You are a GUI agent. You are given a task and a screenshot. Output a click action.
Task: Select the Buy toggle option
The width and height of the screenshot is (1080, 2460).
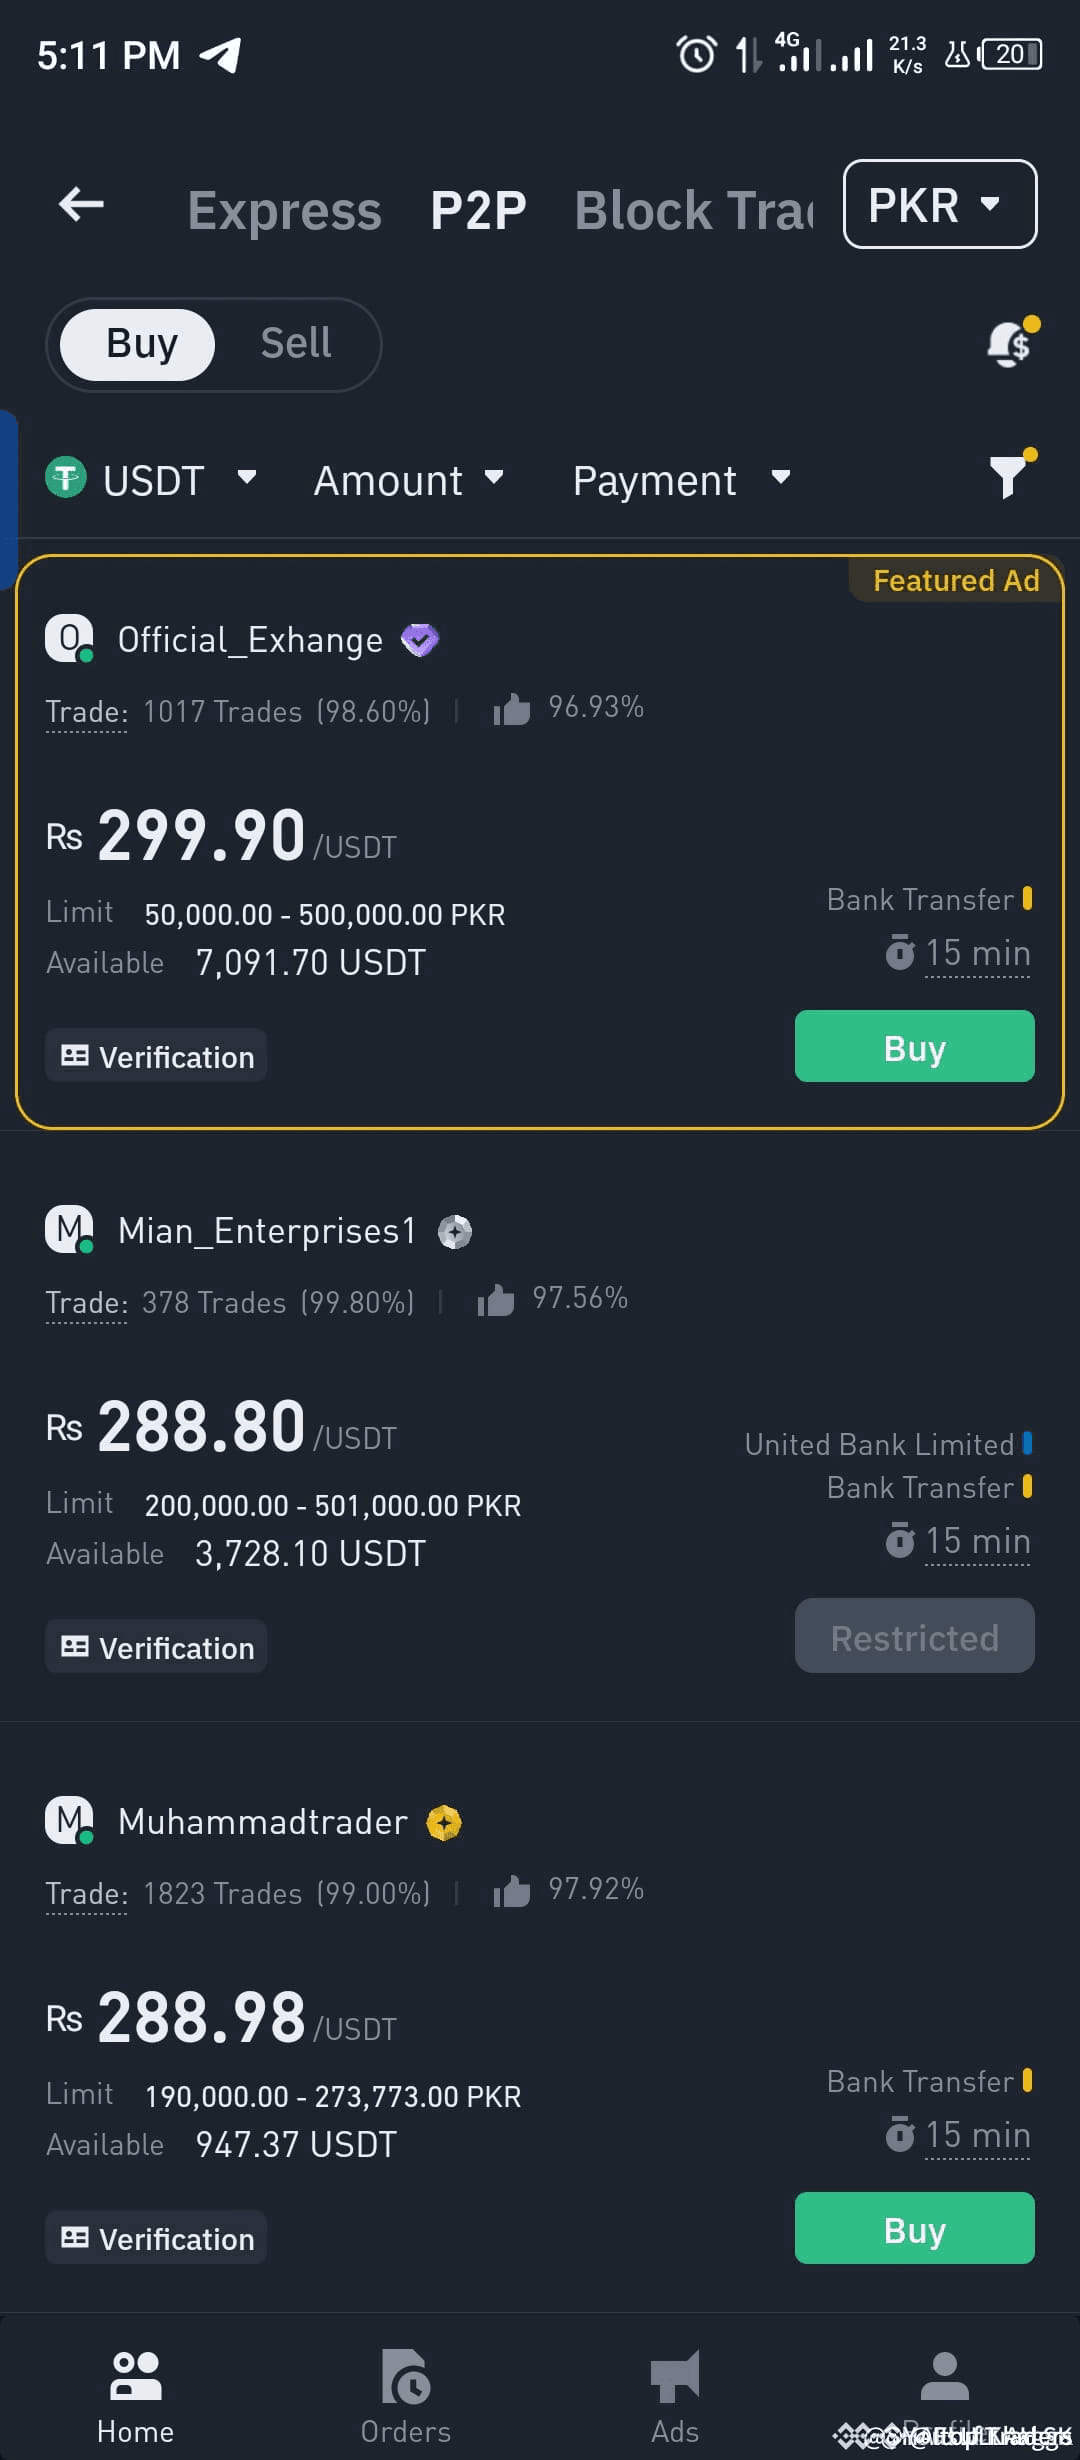(x=139, y=343)
